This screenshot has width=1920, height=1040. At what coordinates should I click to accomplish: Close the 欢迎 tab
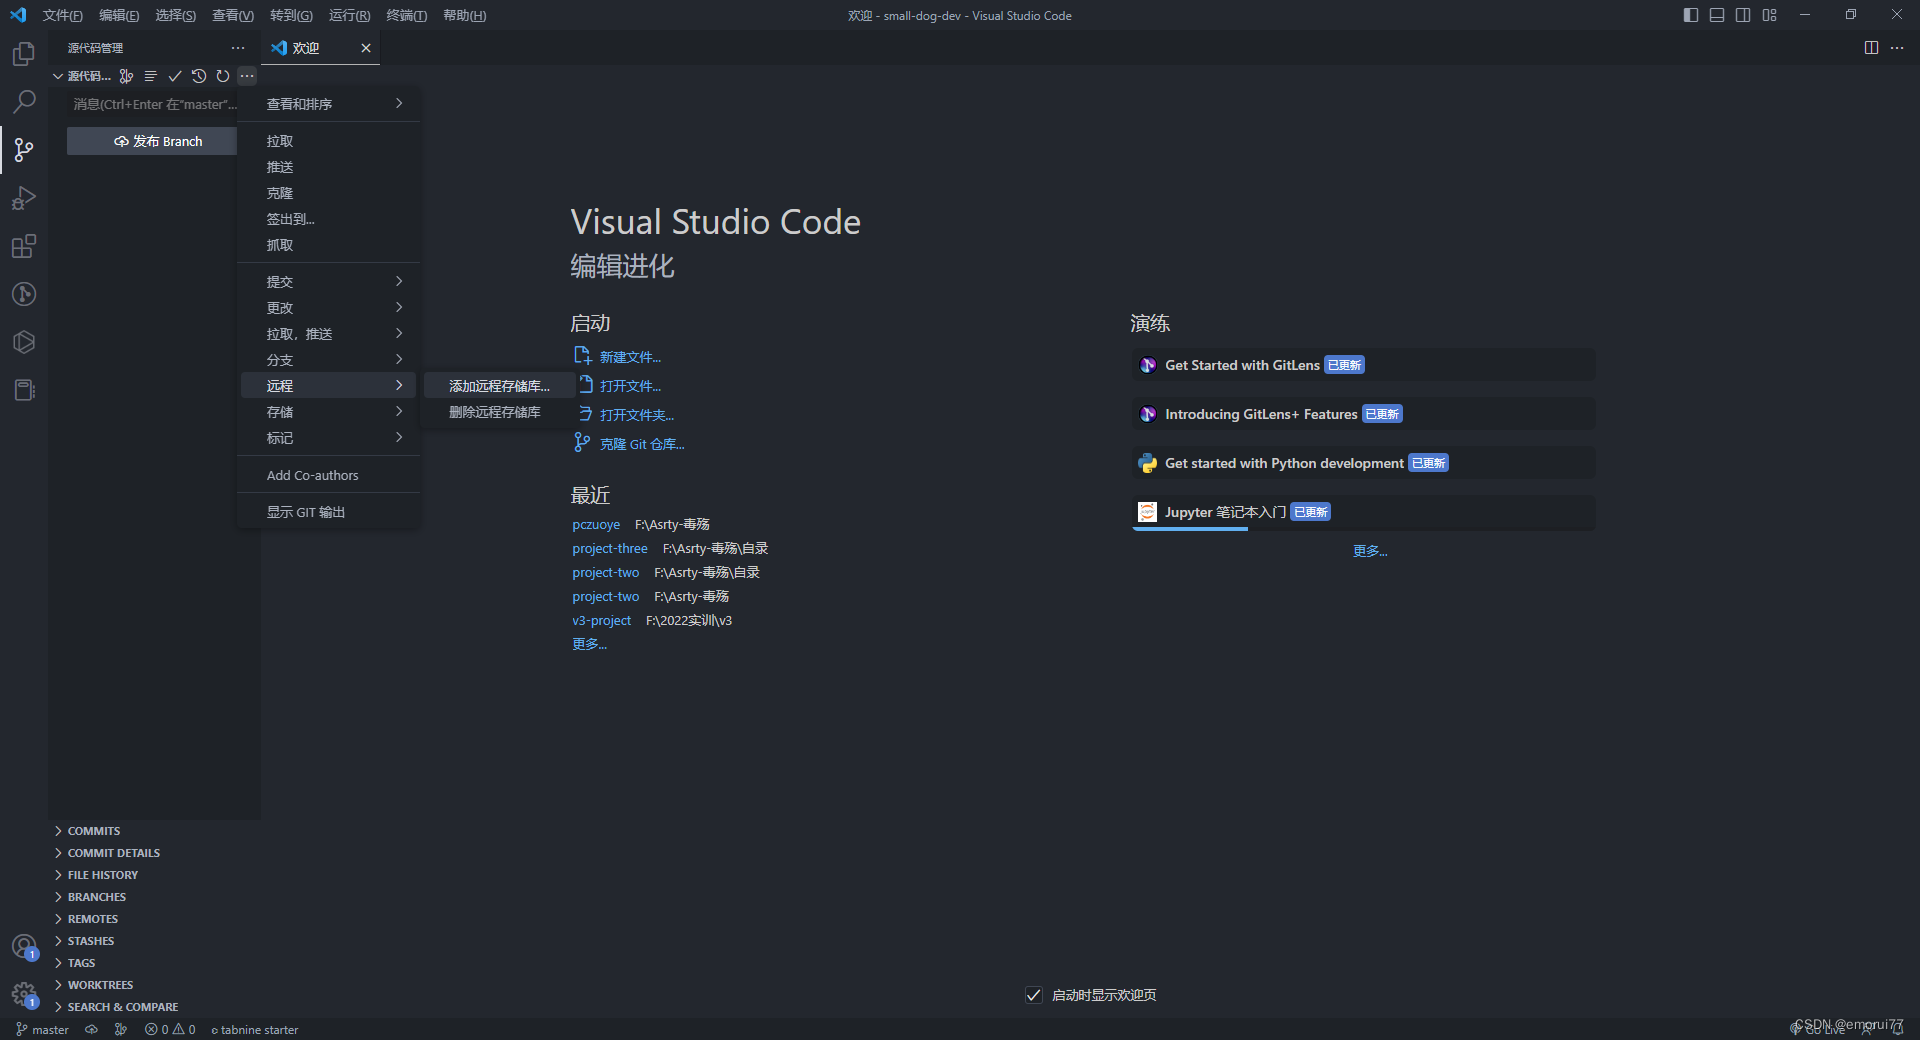point(366,48)
